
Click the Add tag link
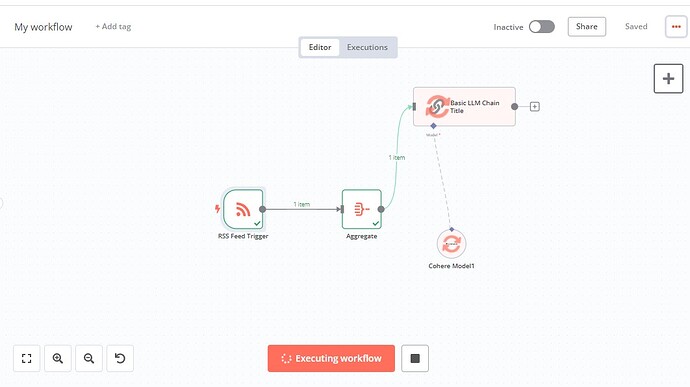113,26
